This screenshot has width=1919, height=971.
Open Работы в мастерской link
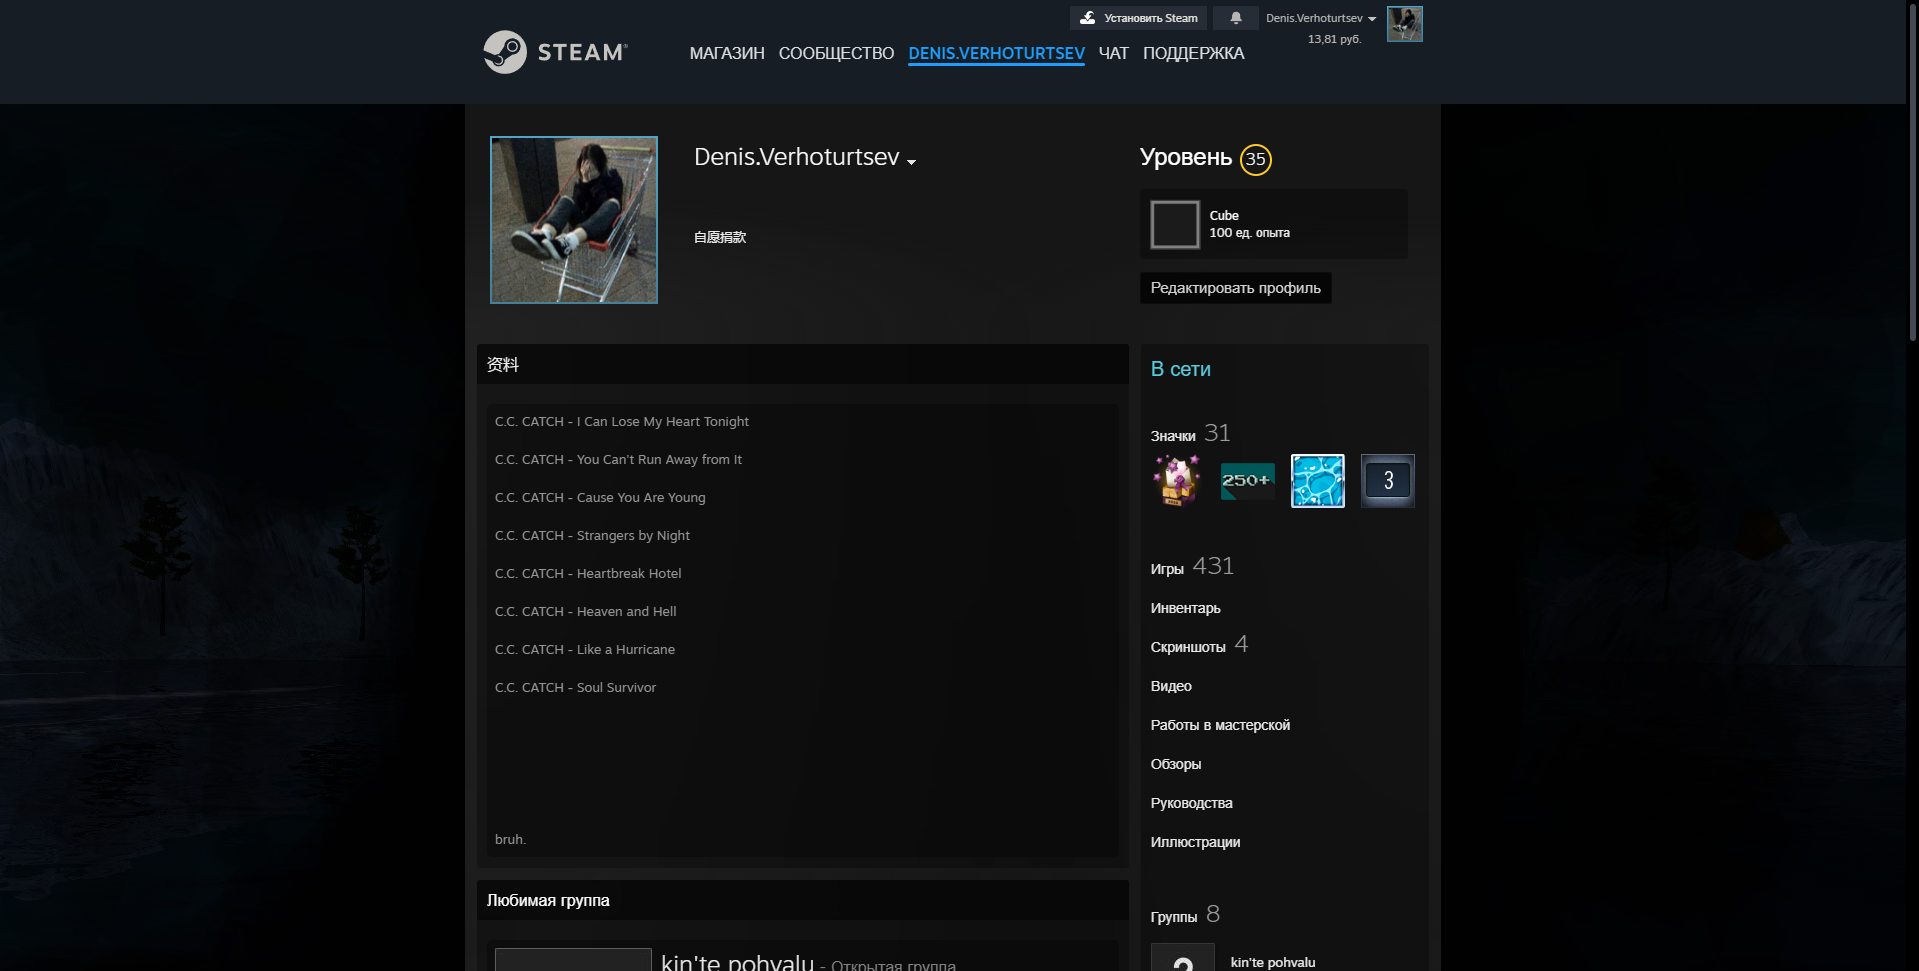point(1220,725)
